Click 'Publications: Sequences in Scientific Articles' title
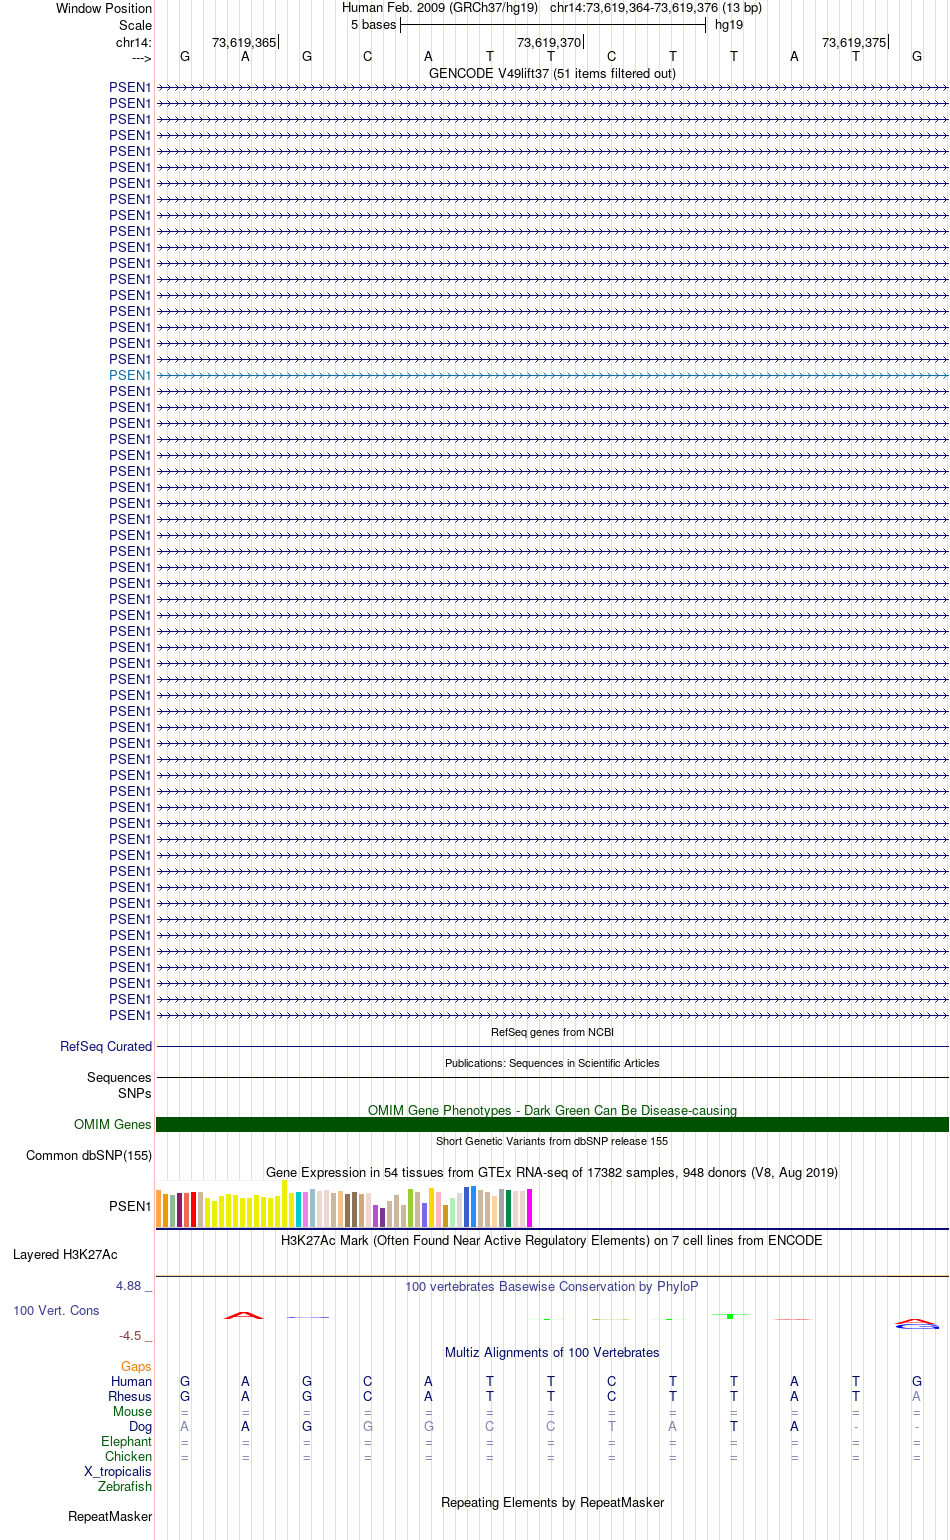 (552, 1063)
